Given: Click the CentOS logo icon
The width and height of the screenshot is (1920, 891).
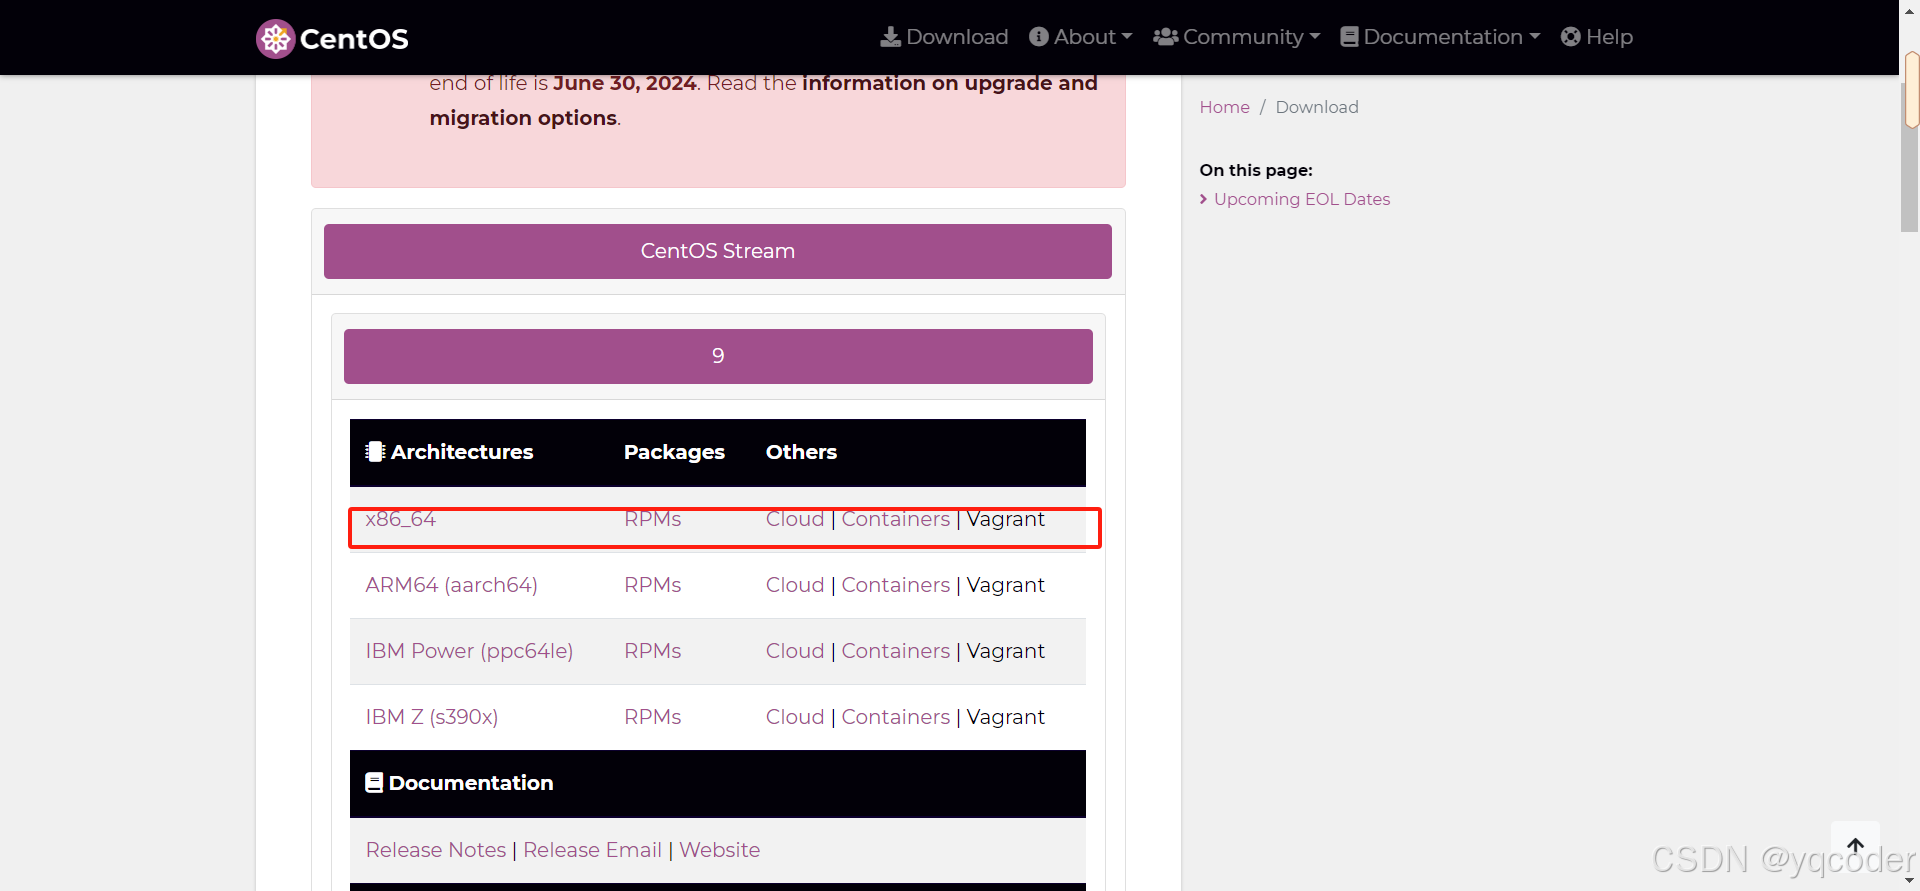Looking at the screenshot, I should click(x=275, y=39).
